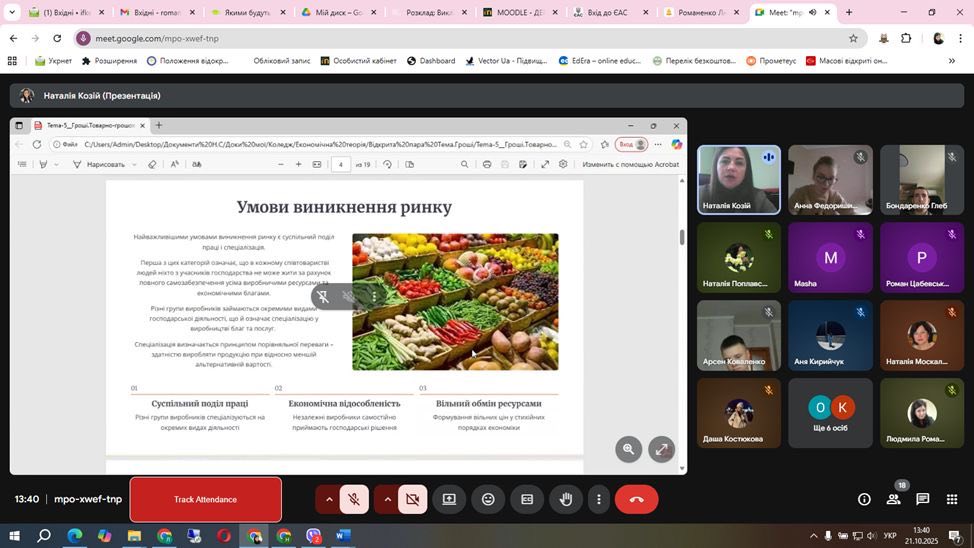Open the tab search dropdown arrow
974x548 pixels.
(12, 12)
